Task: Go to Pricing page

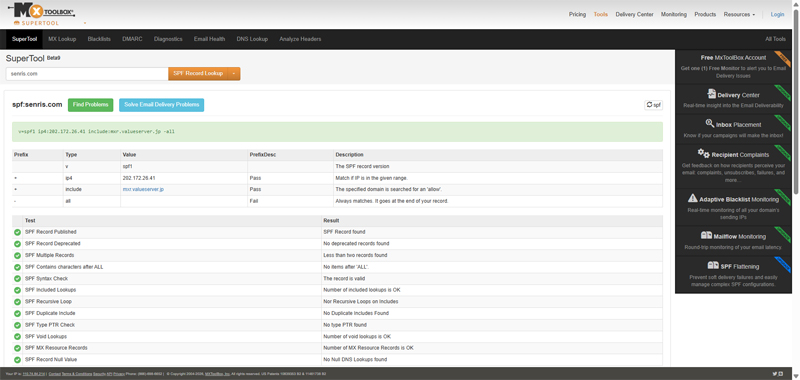Action: tap(577, 14)
